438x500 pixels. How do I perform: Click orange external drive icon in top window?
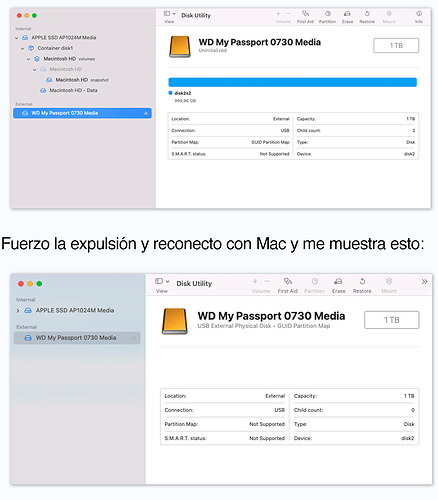(x=180, y=47)
